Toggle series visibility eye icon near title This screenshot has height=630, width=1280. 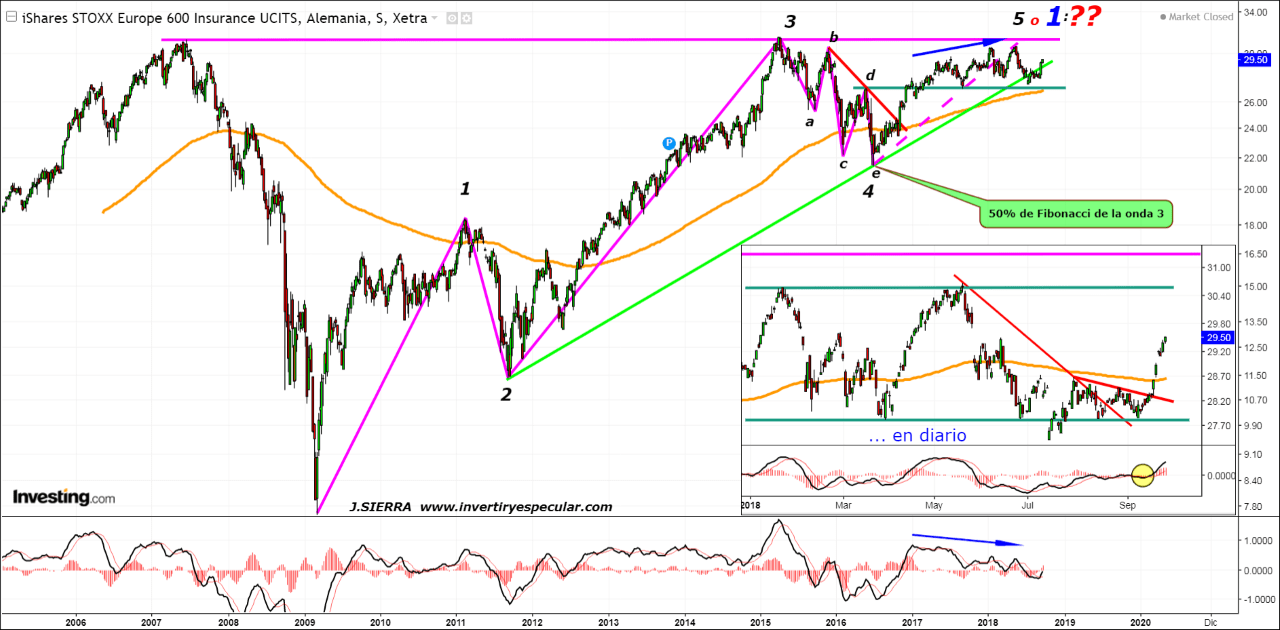click(x=452, y=18)
